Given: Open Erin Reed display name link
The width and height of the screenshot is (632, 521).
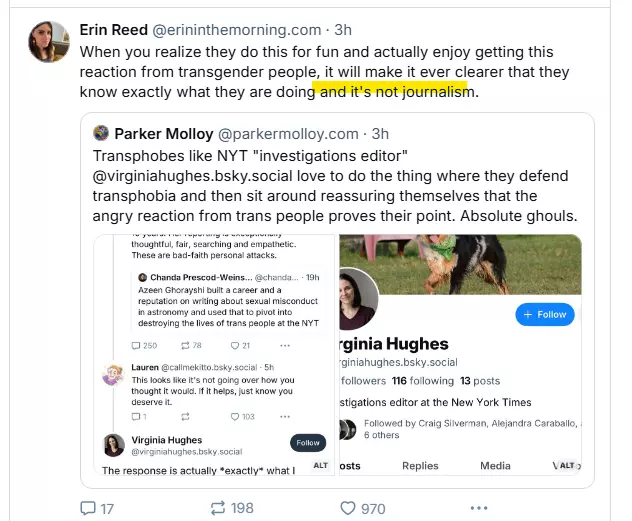Looking at the screenshot, I should [x=113, y=30].
